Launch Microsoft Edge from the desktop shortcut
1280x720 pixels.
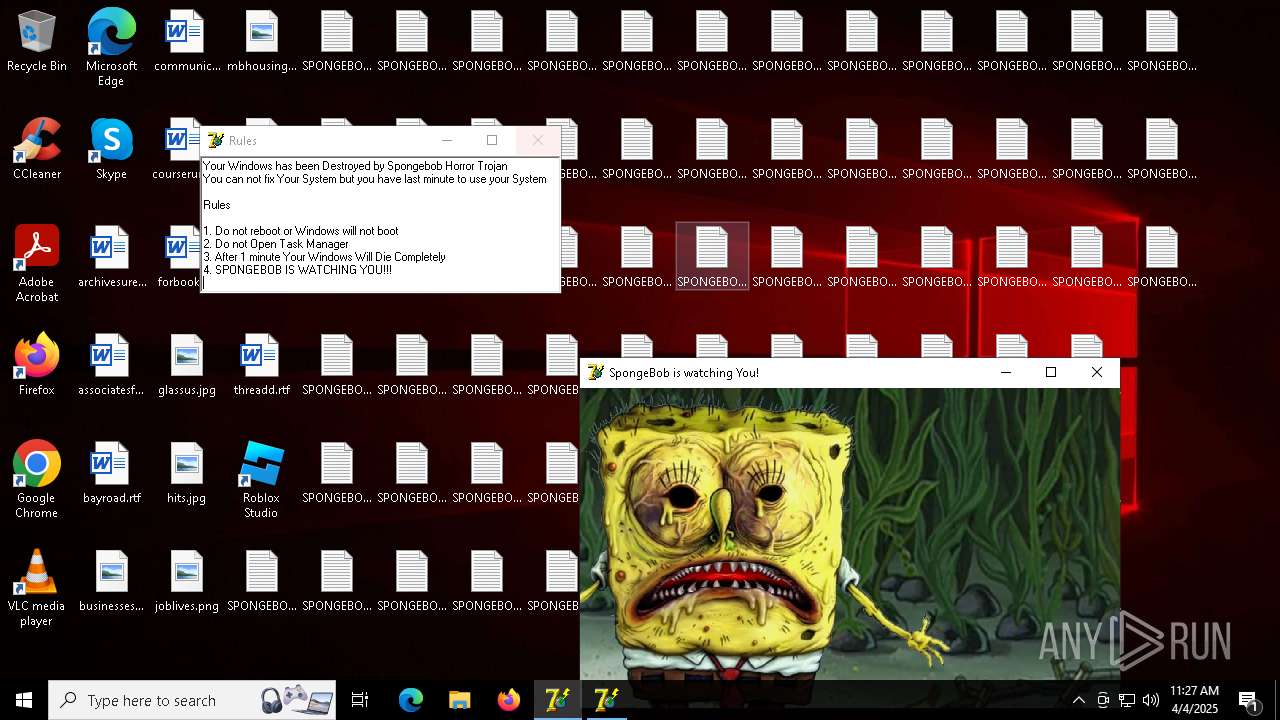111,48
